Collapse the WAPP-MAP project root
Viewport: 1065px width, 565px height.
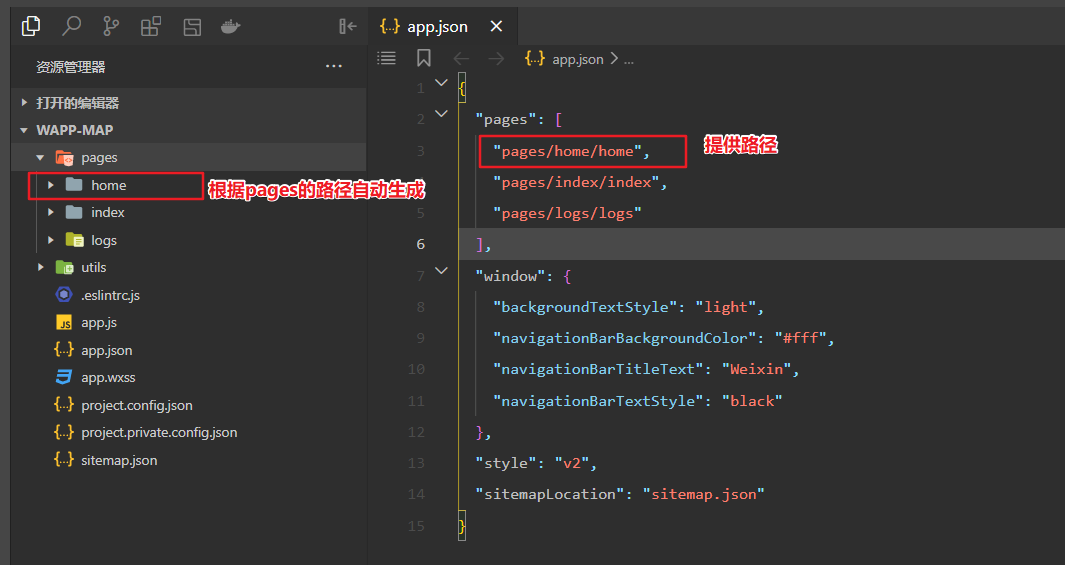click(24, 130)
